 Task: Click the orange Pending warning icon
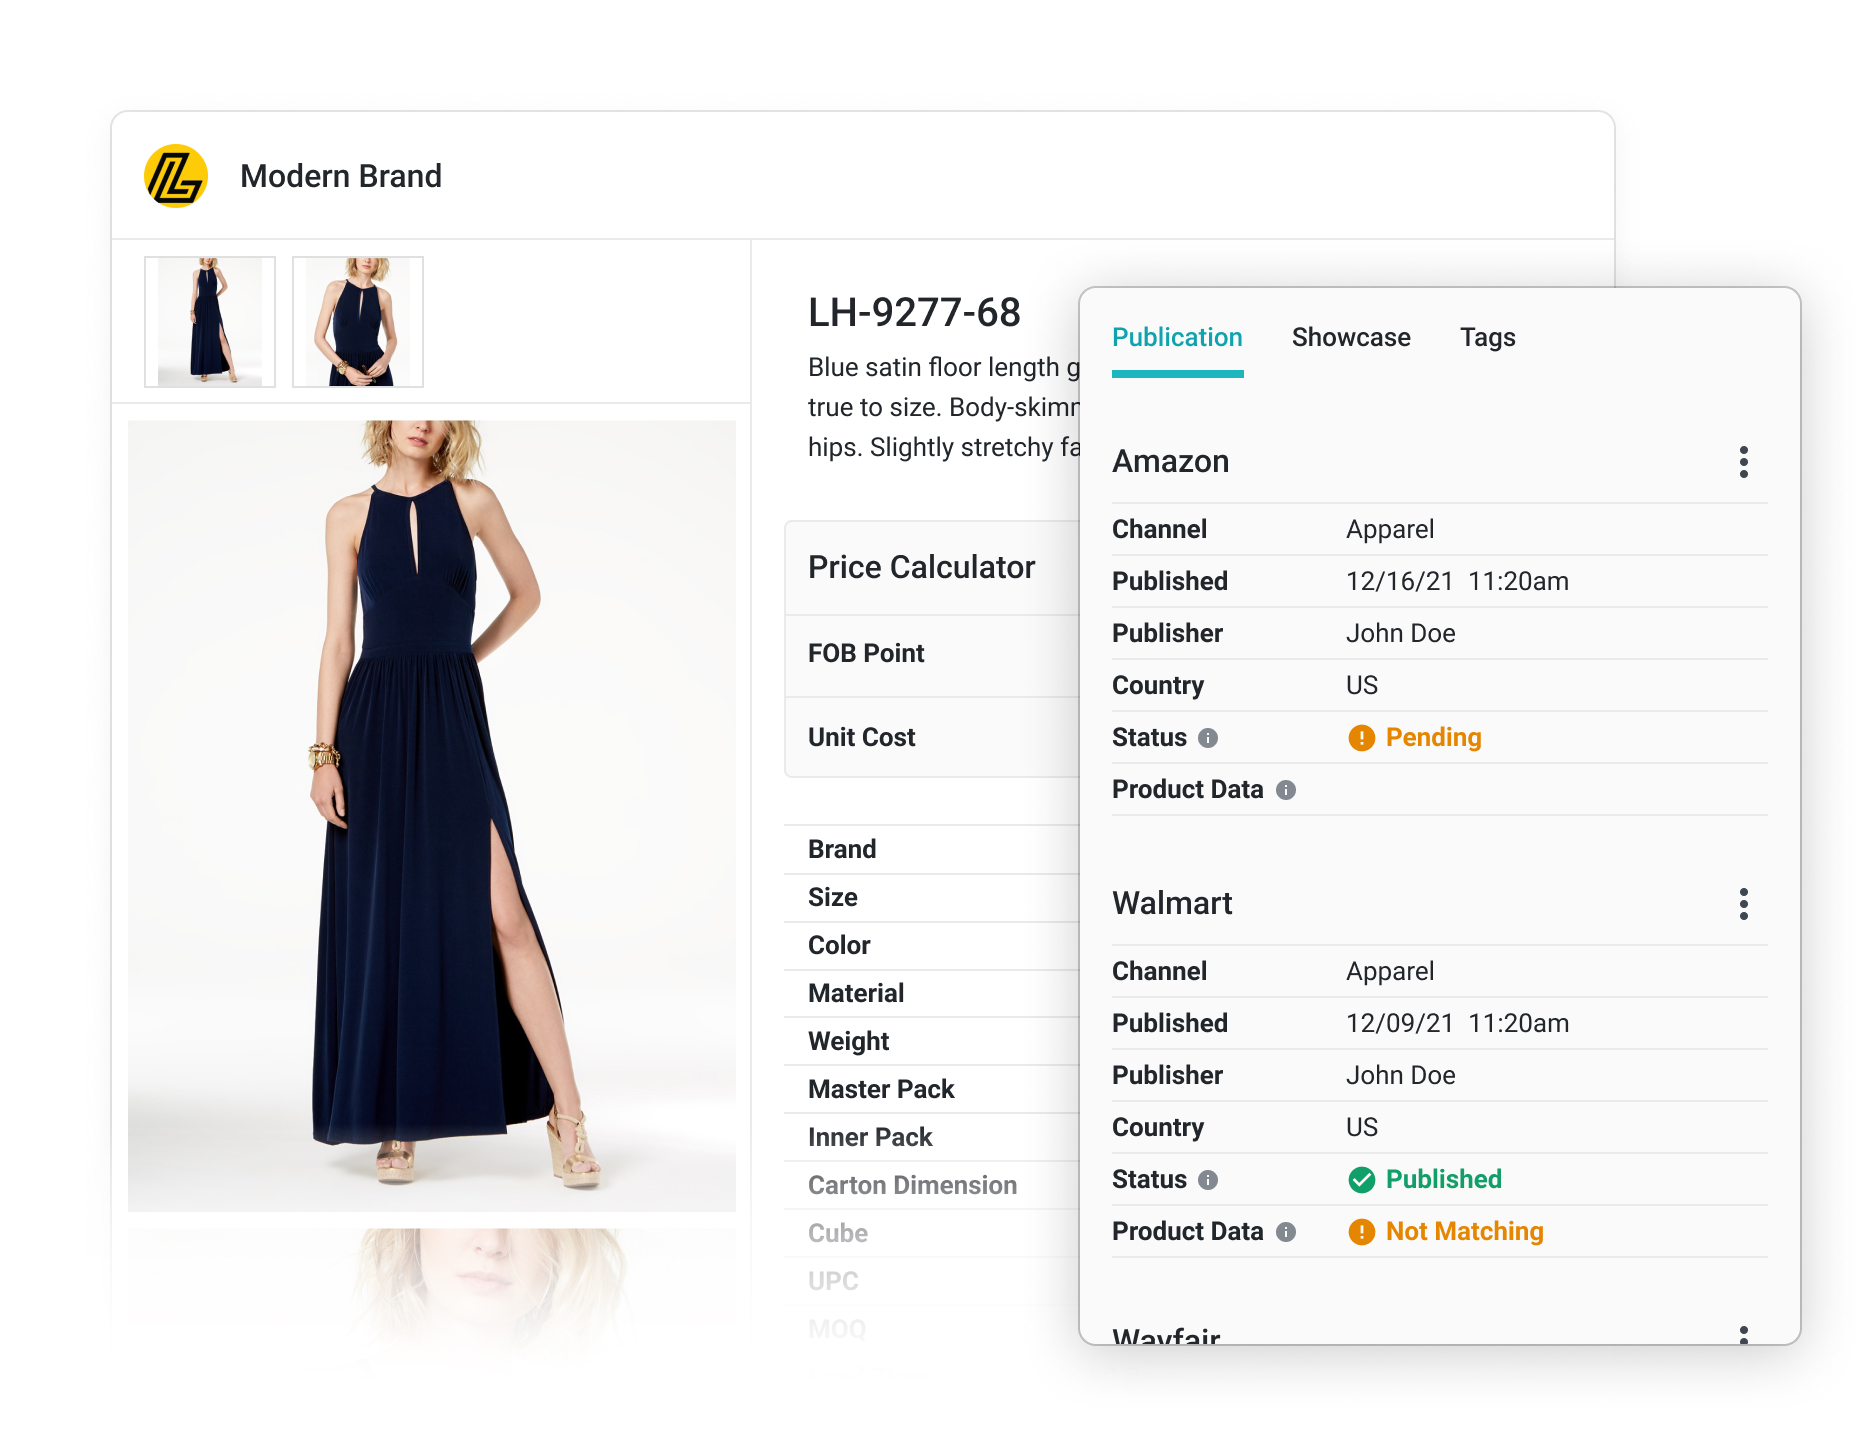[1361, 738]
